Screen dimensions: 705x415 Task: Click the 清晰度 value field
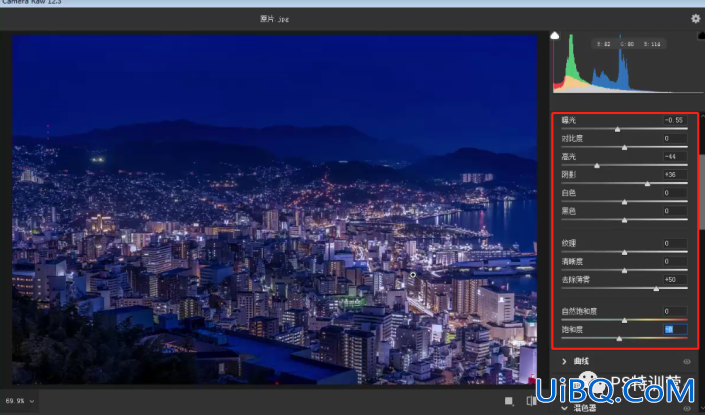(x=675, y=261)
